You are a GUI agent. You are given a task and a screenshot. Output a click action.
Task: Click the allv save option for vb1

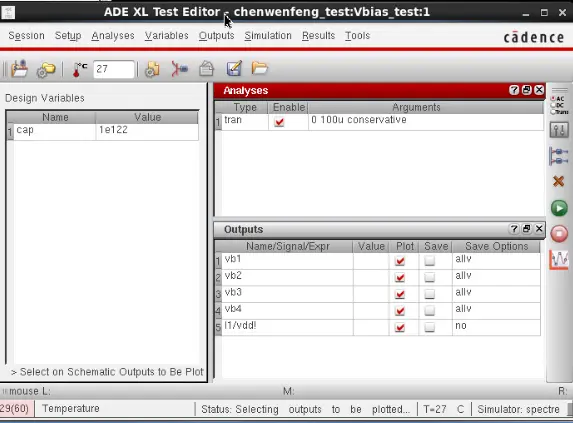coord(496,261)
